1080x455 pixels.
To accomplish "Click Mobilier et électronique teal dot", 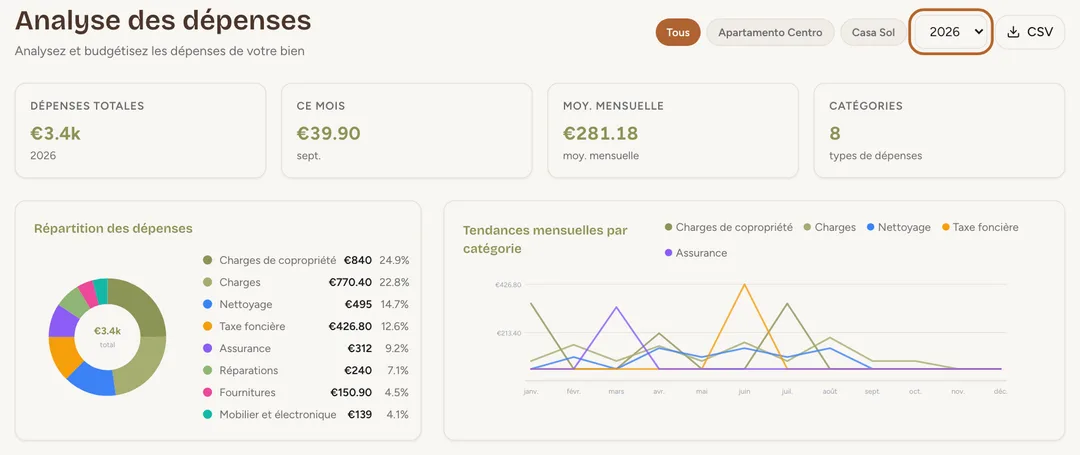I will (207, 414).
